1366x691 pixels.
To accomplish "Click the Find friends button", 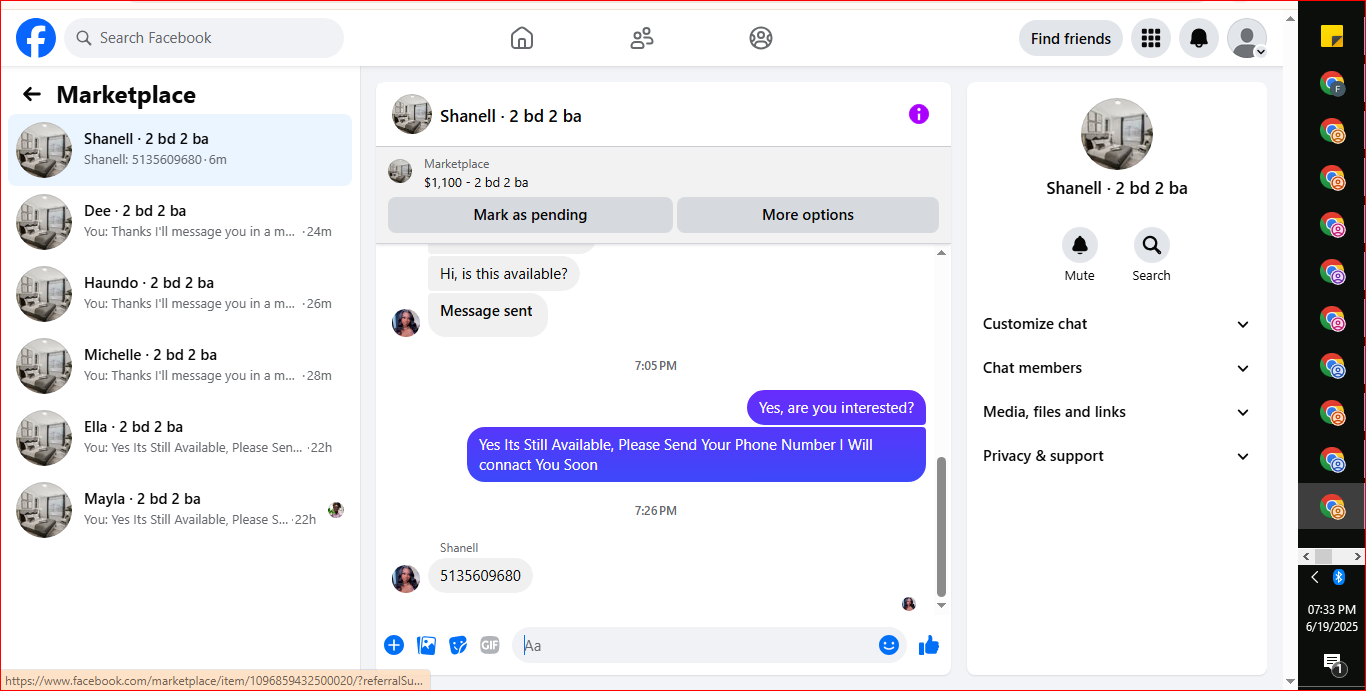I will [x=1071, y=38].
